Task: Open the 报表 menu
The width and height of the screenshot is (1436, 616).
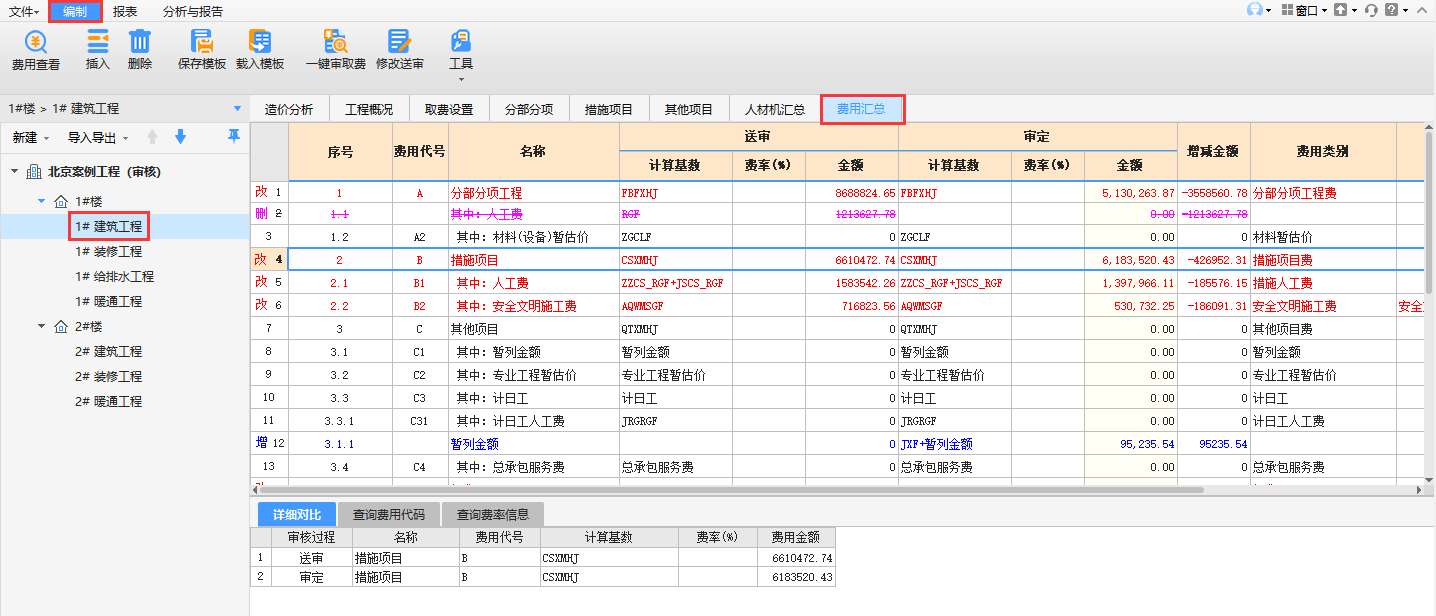Action: [x=125, y=12]
